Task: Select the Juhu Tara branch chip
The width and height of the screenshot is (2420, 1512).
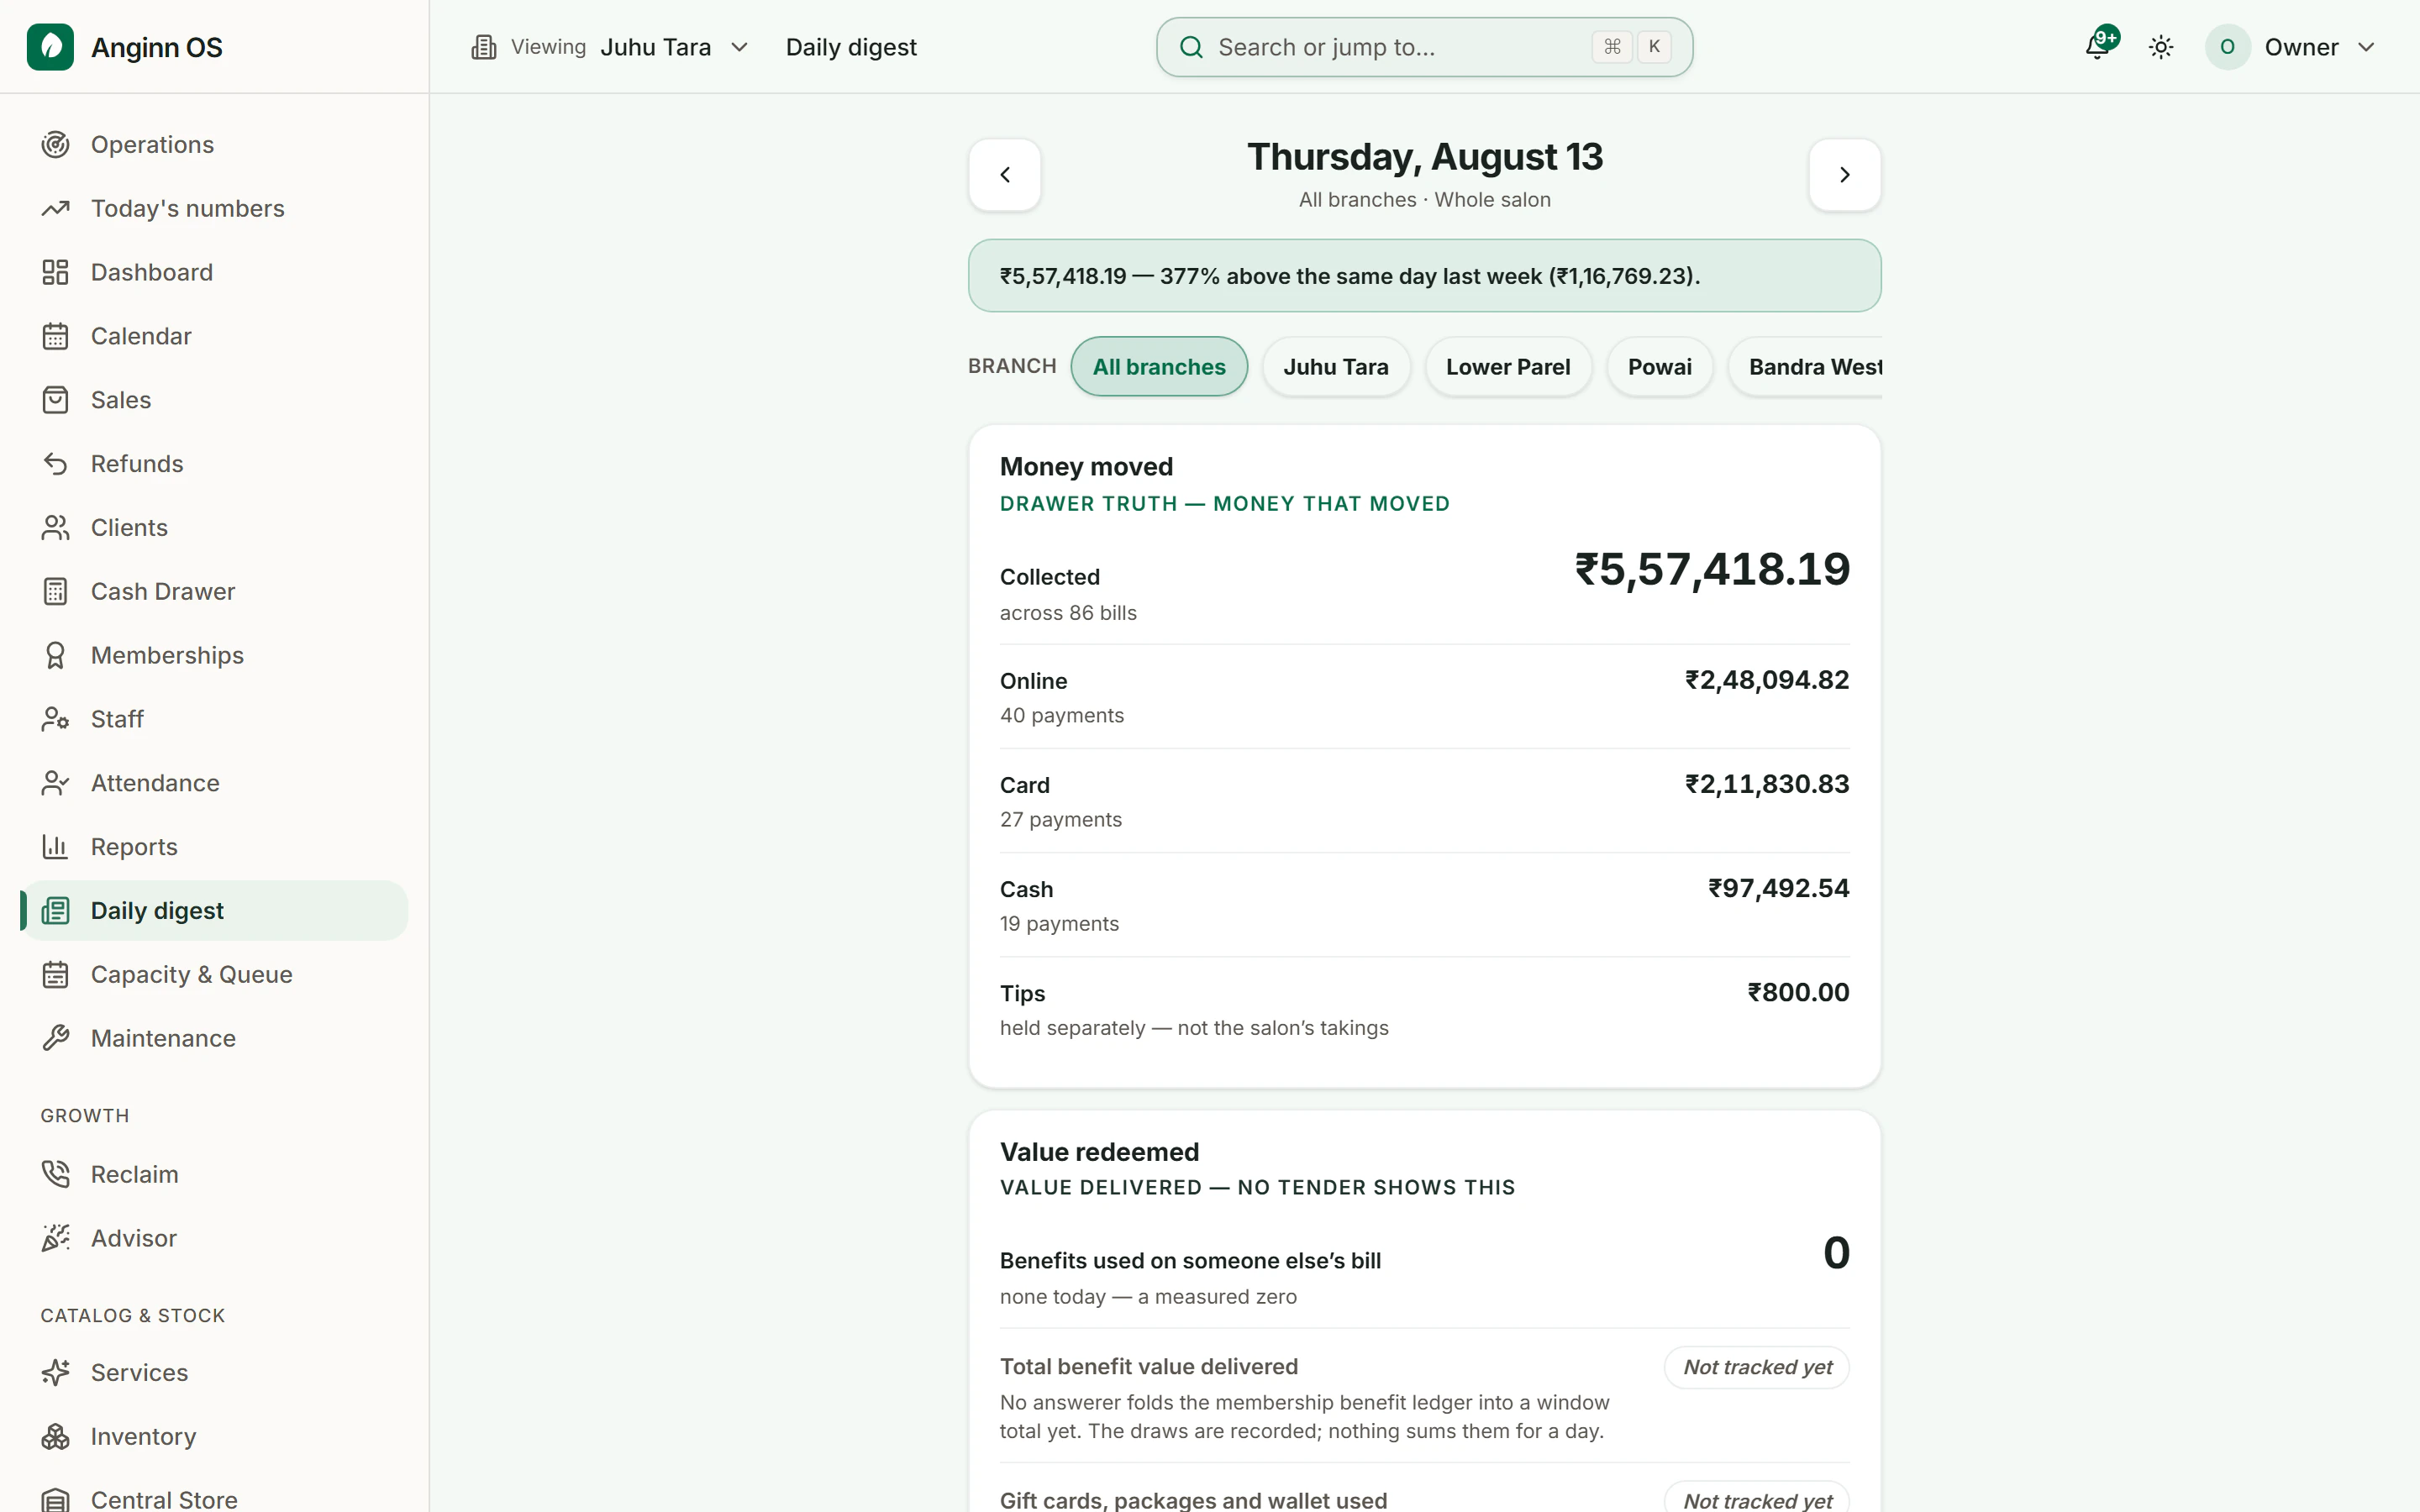Action: click(1336, 367)
